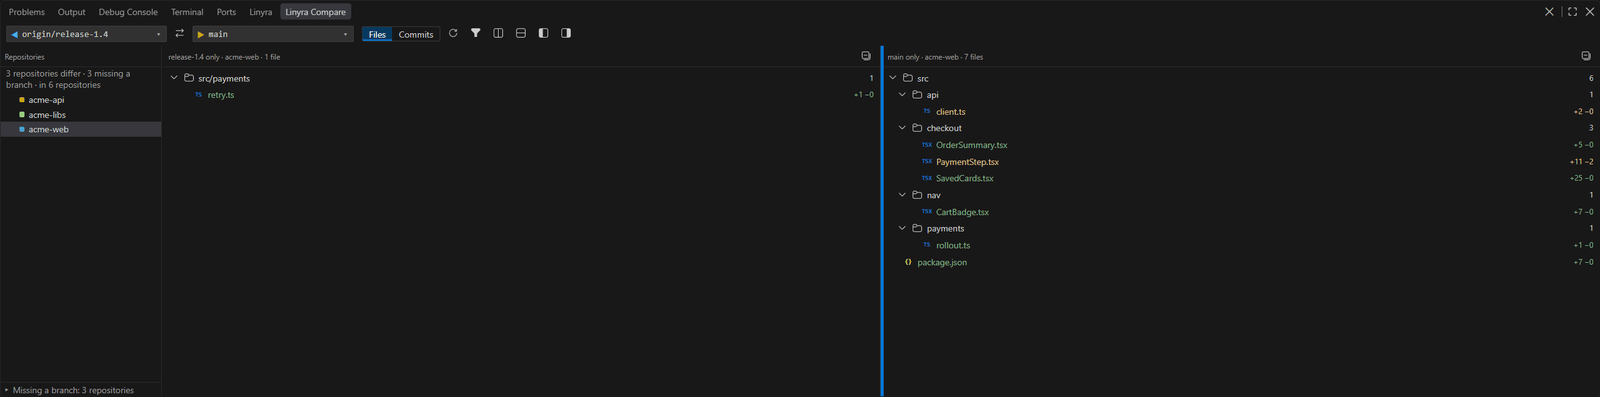Viewport: 1600px width, 397px height.
Task: Click the Repositories header label
Action: click(25, 57)
